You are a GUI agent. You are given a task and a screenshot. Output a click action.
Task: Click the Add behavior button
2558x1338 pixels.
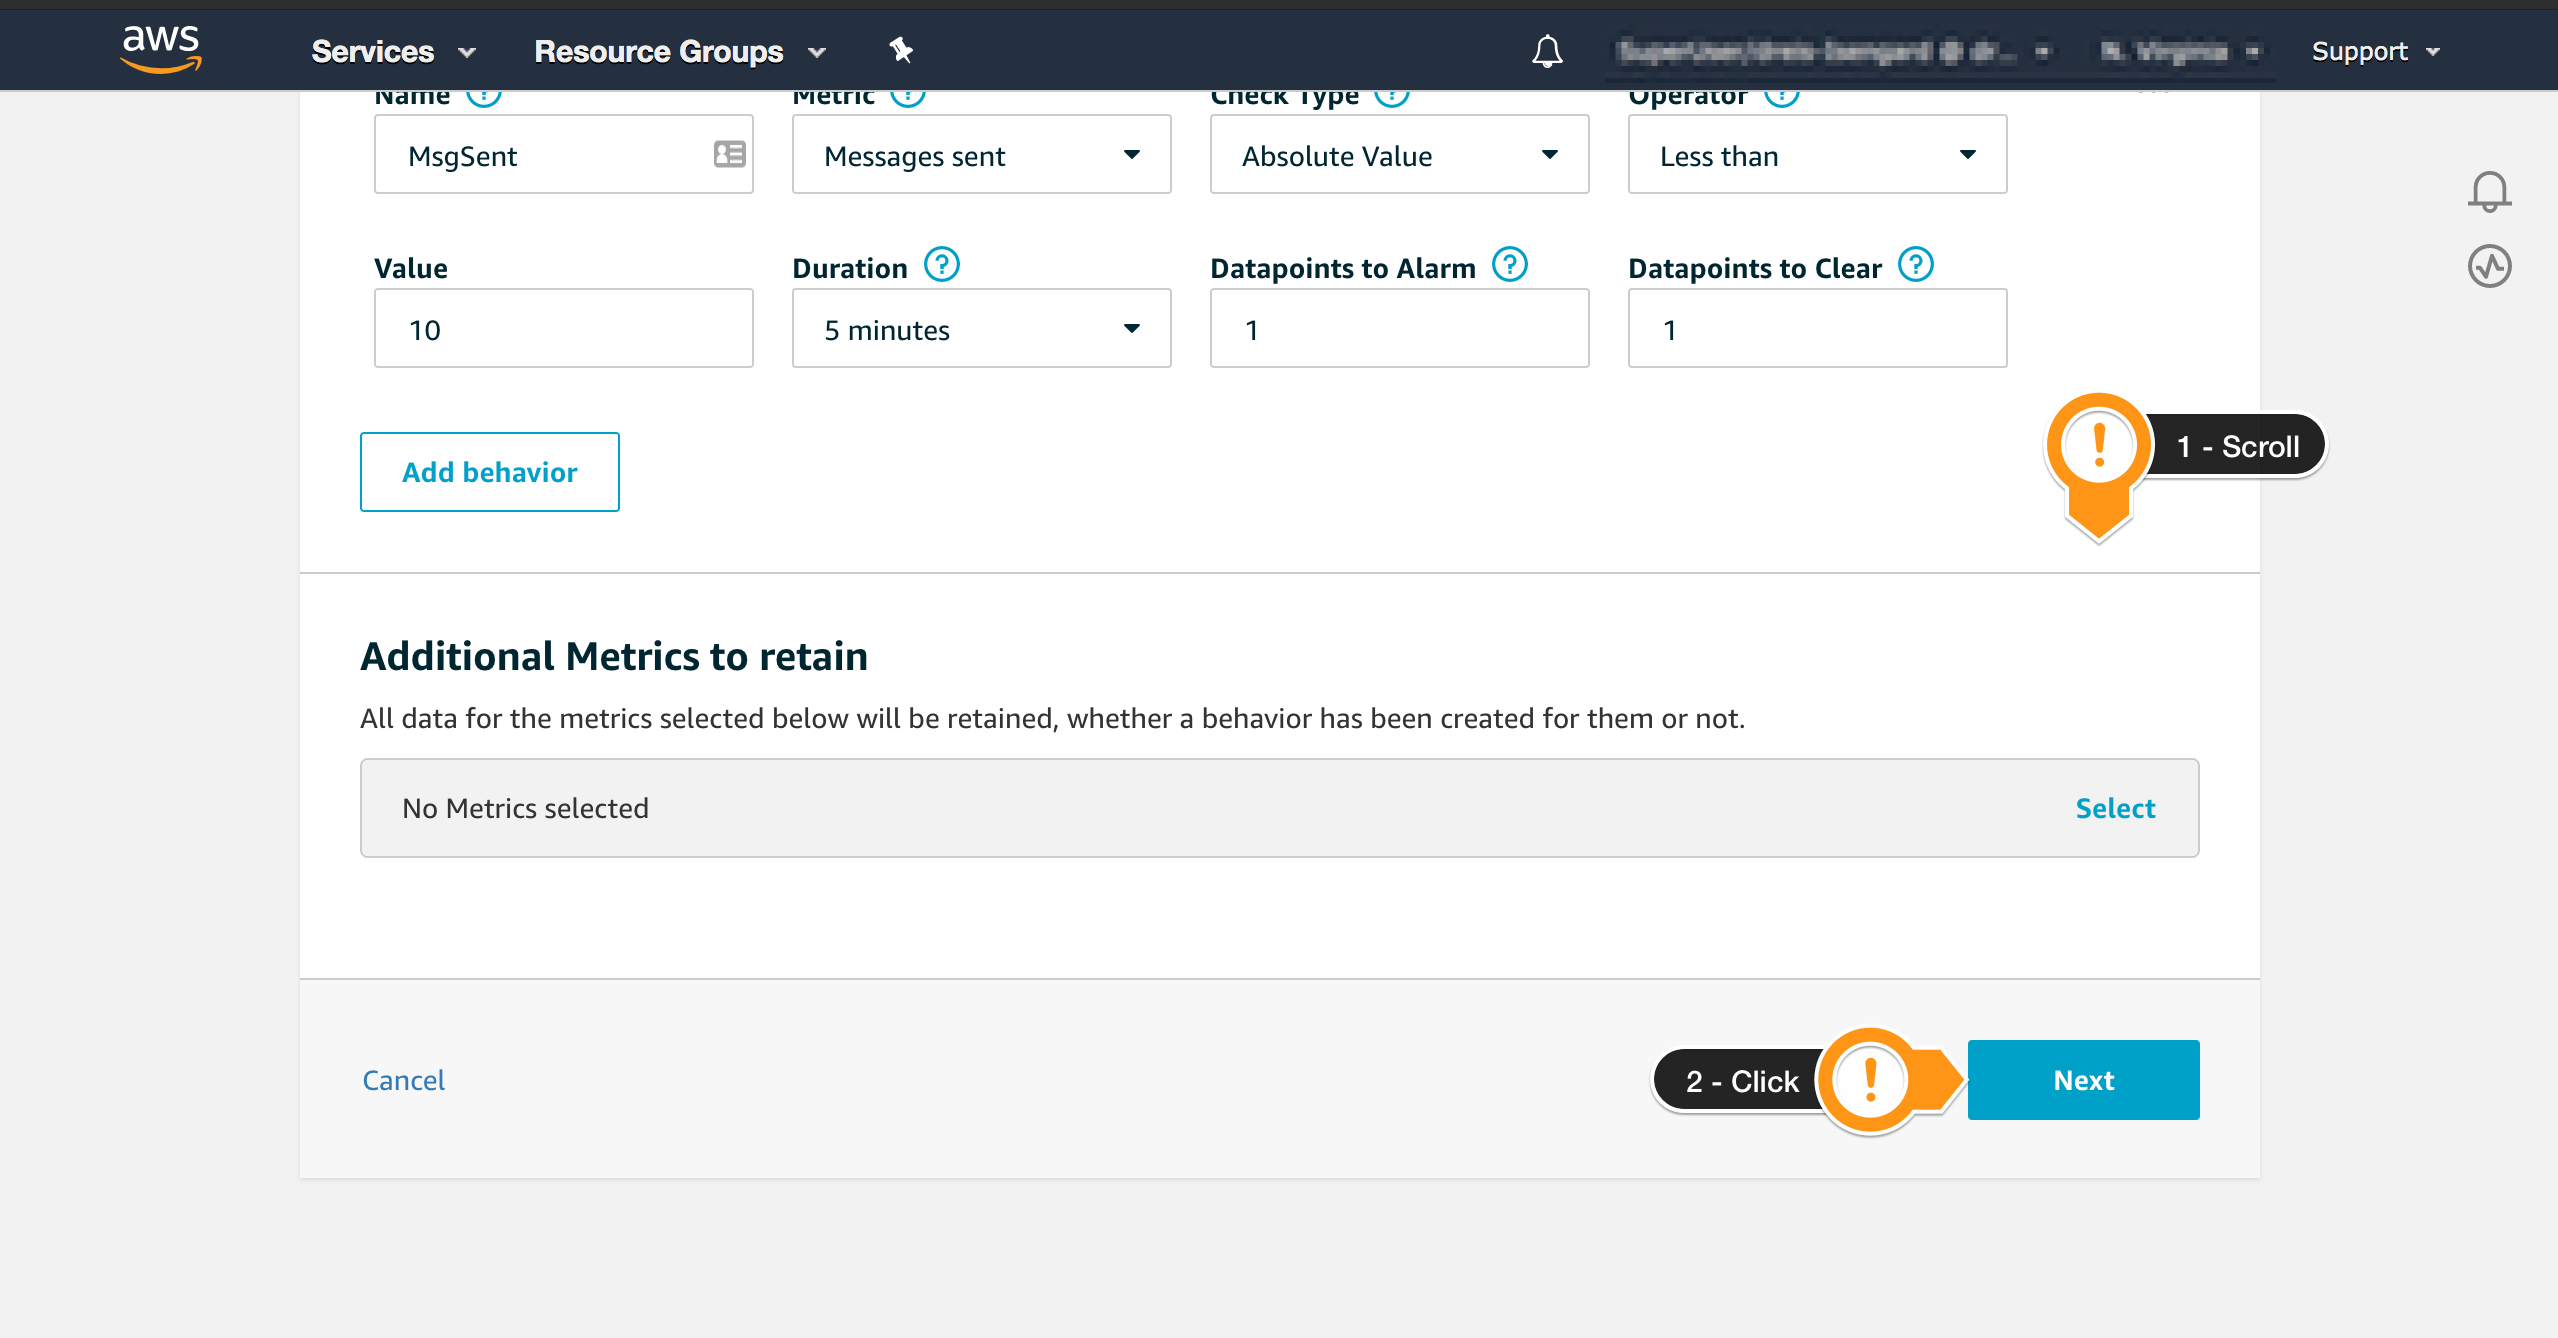(489, 472)
